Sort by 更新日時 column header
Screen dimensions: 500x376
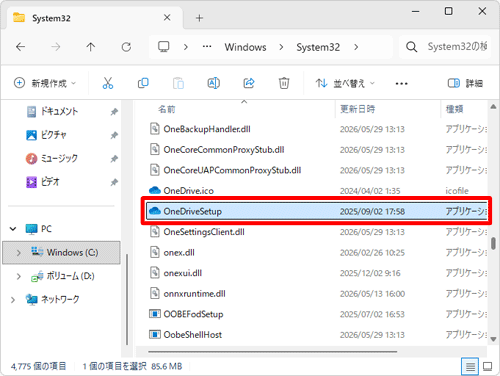tap(358, 109)
